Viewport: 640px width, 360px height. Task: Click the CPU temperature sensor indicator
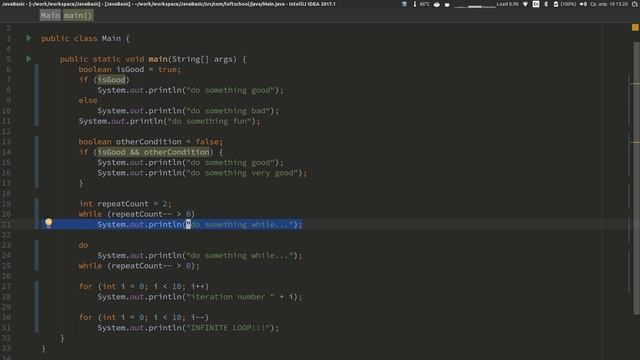point(422,4)
